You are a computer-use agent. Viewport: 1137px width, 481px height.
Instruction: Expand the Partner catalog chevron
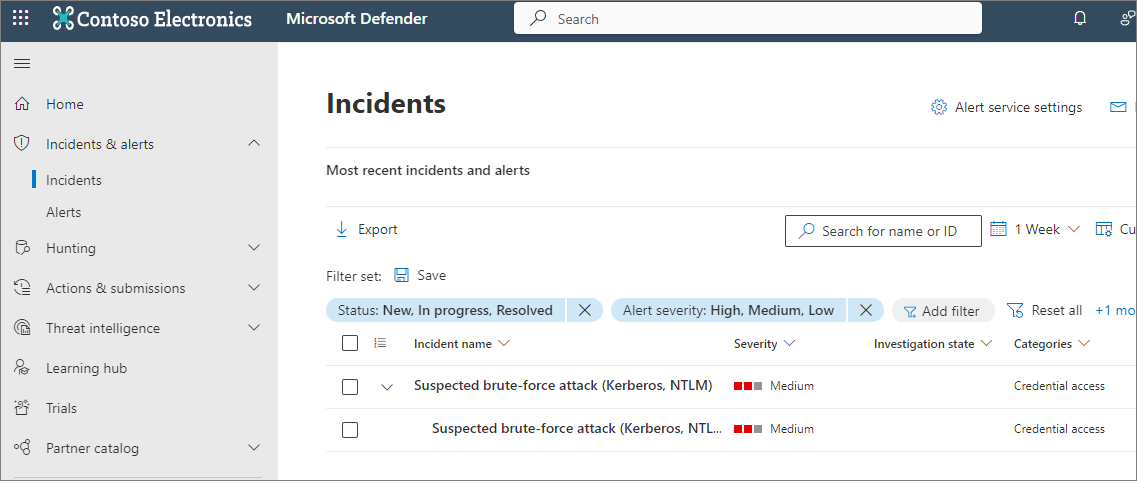[254, 448]
